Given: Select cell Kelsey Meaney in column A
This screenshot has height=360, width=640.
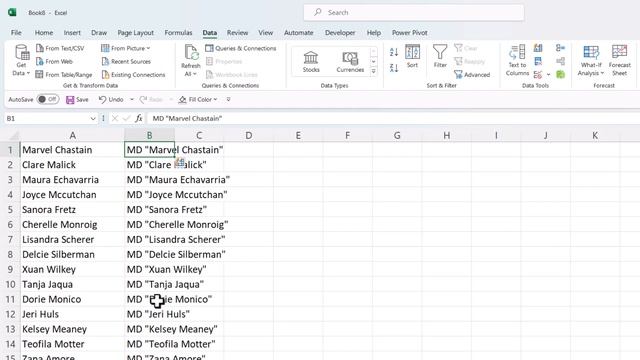Looking at the screenshot, I should (72, 329).
